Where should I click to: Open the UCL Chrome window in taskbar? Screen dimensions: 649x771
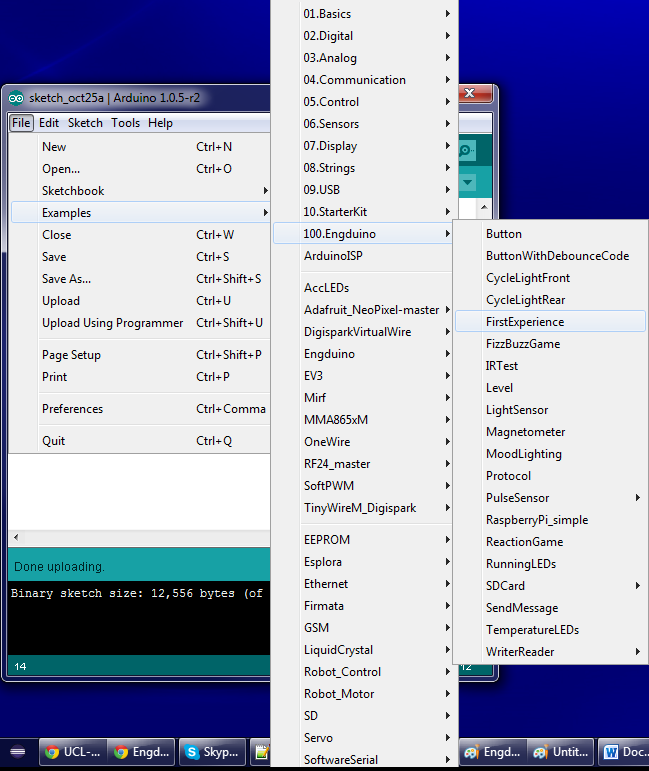(73, 752)
